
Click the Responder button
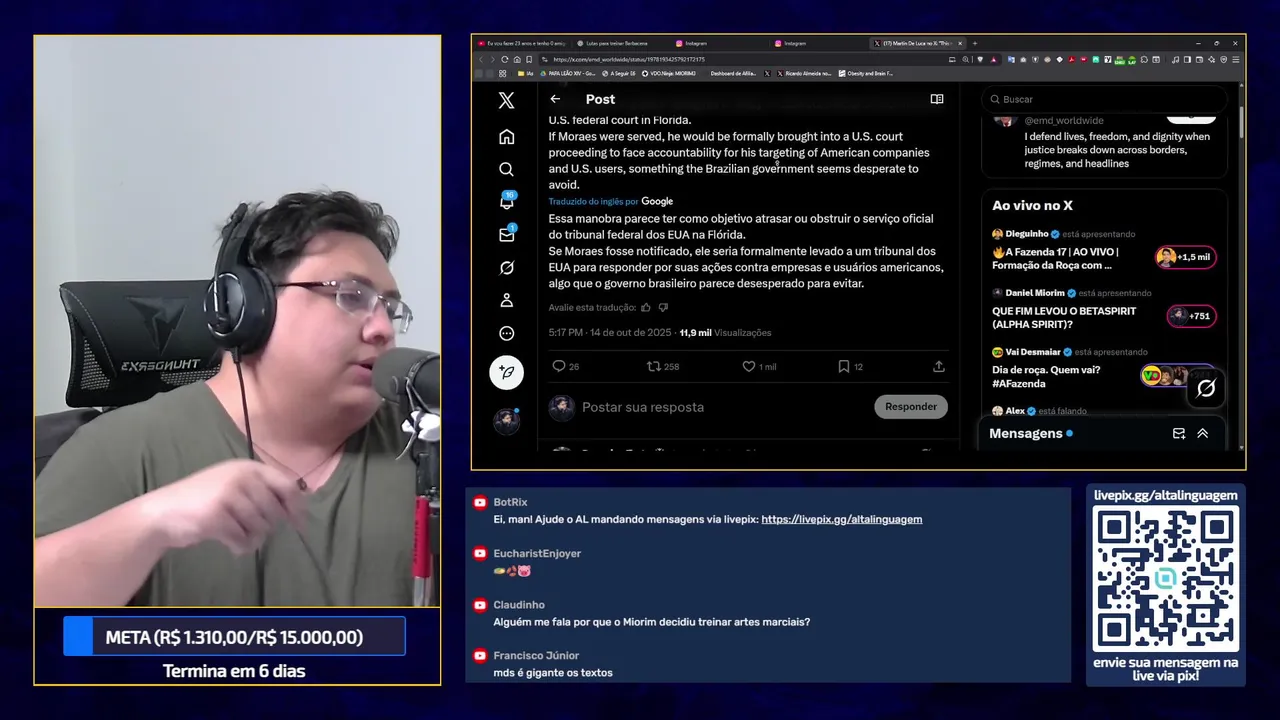(x=911, y=407)
